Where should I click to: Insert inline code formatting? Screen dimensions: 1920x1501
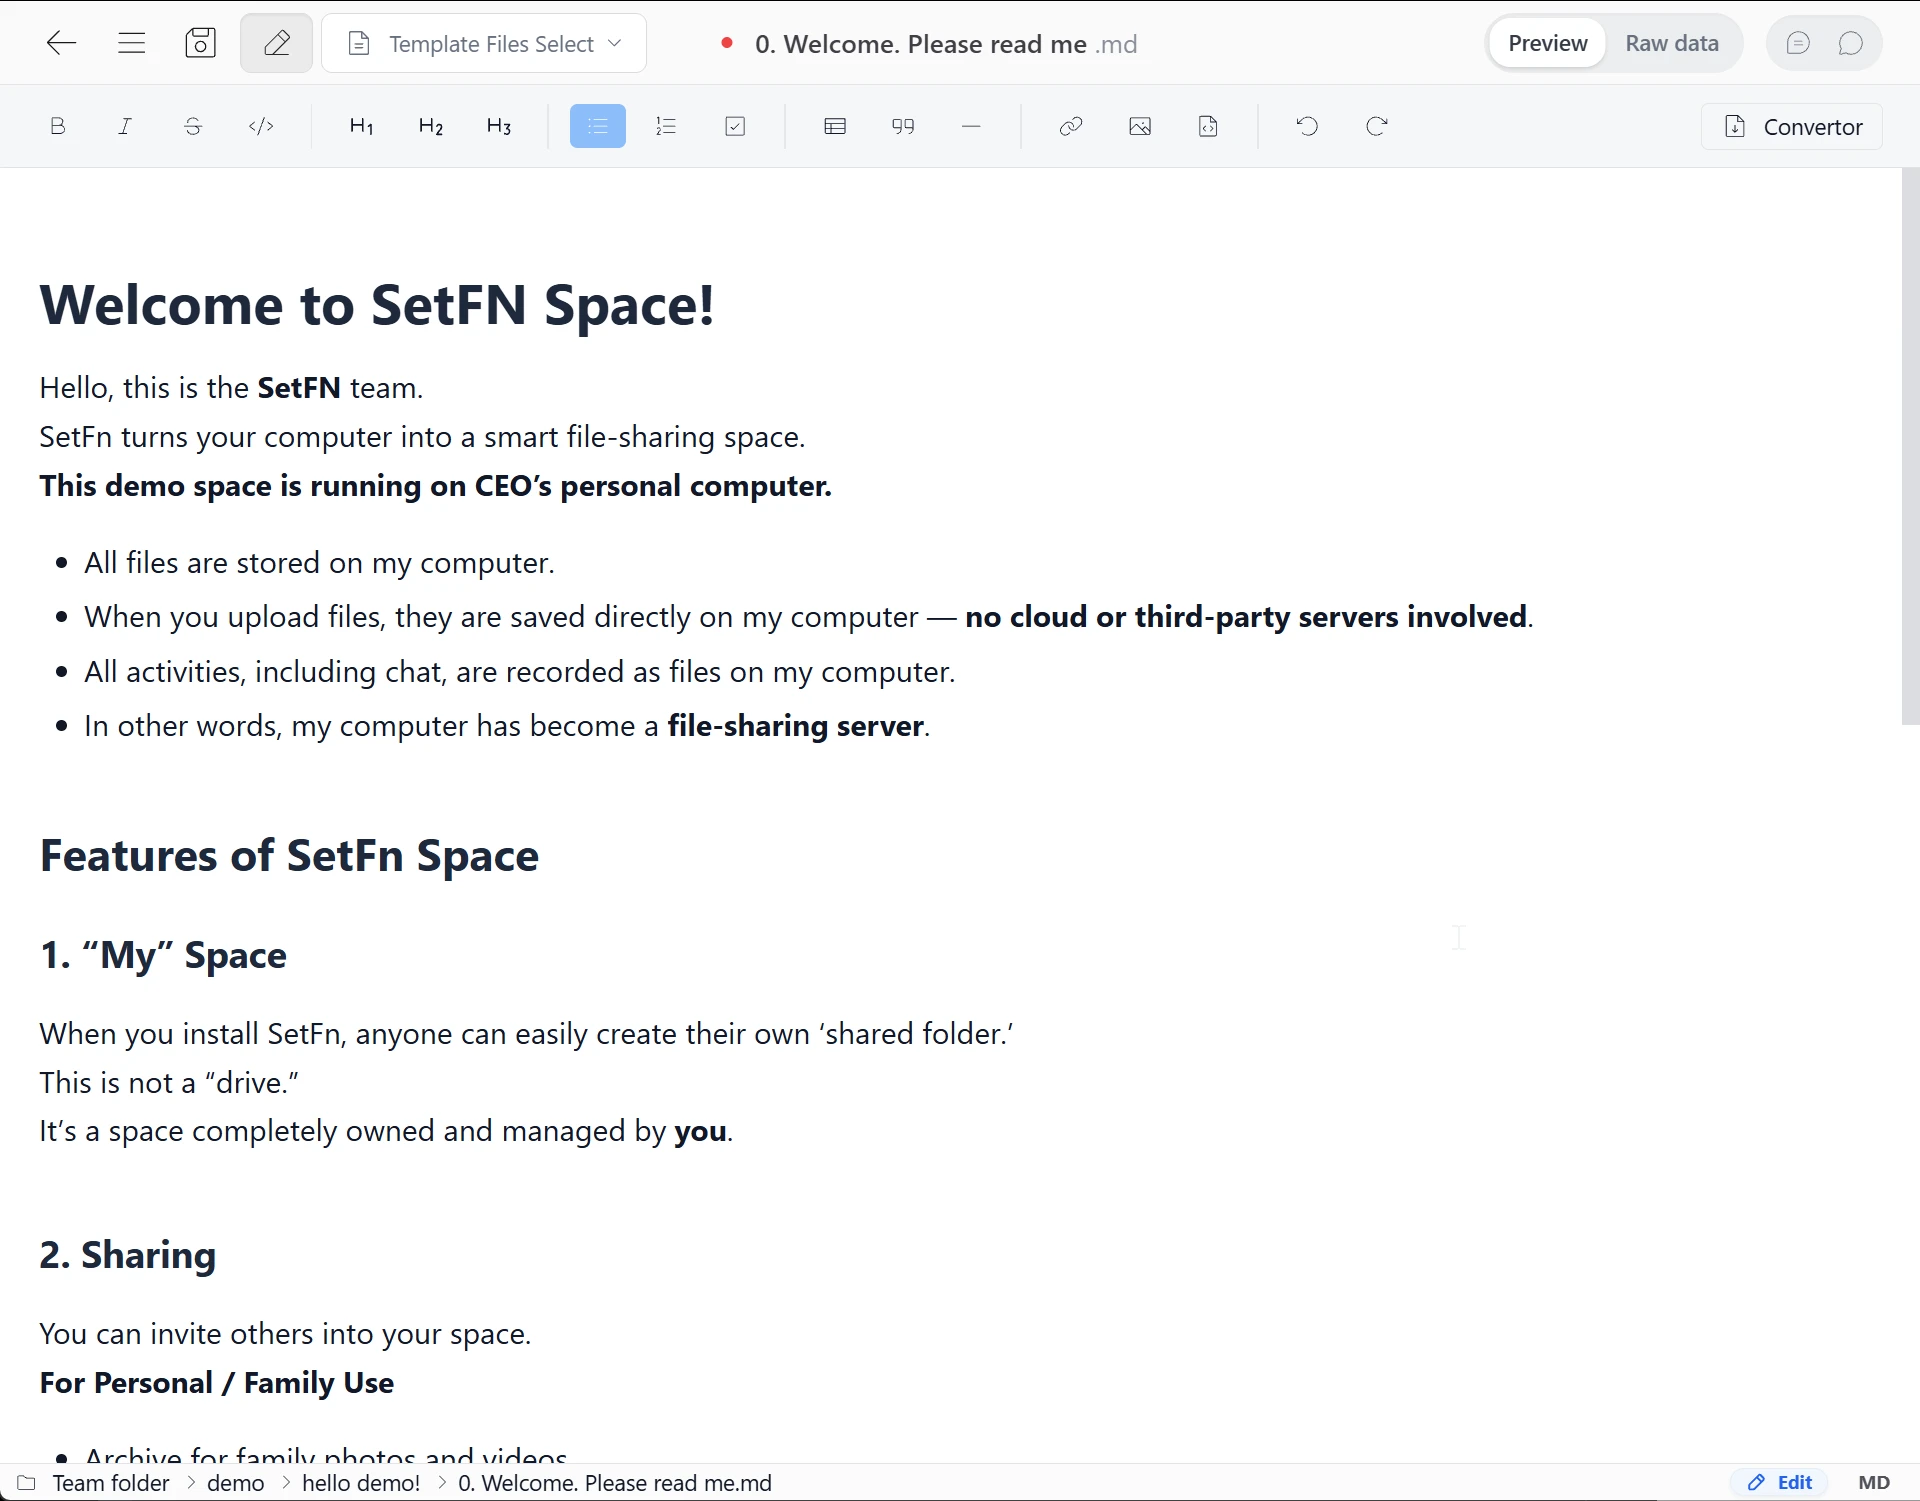click(x=261, y=126)
